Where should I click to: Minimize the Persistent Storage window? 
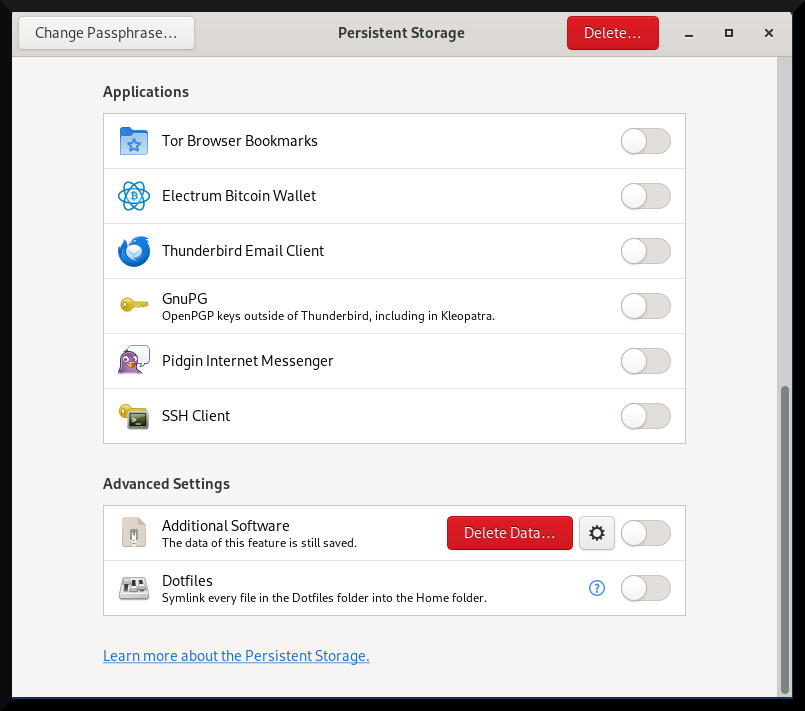click(x=689, y=33)
